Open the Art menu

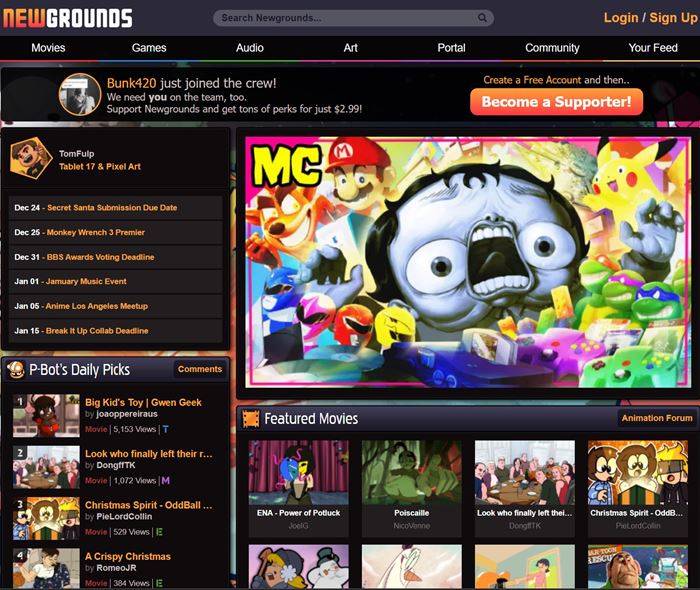(x=350, y=48)
